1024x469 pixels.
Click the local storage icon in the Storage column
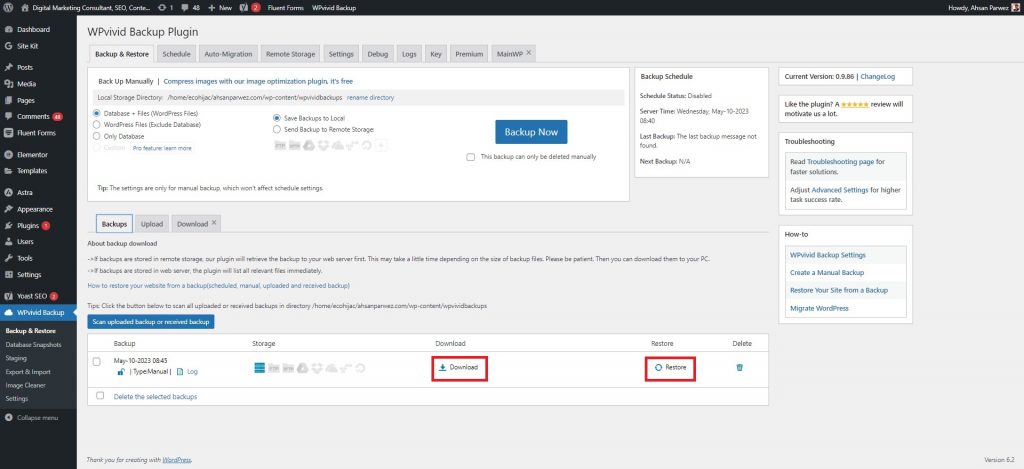tap(259, 368)
